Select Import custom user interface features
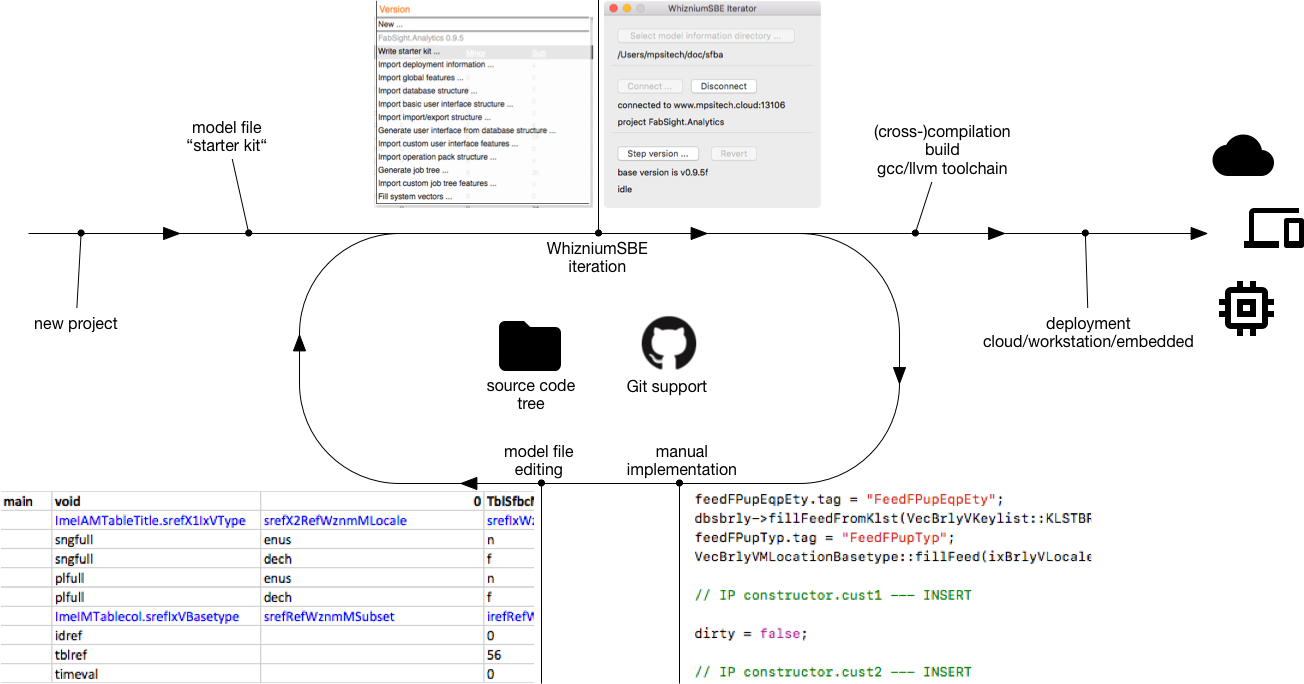Viewport: 1304px width, 684px height. coord(485,143)
